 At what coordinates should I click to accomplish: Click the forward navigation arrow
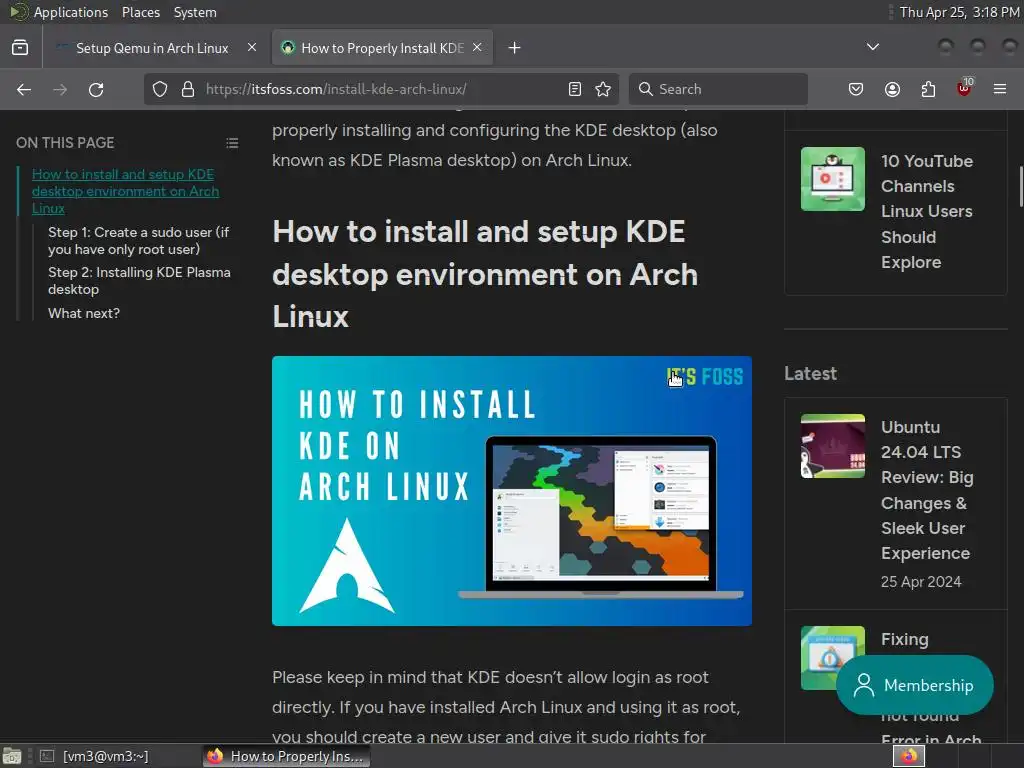click(60, 89)
